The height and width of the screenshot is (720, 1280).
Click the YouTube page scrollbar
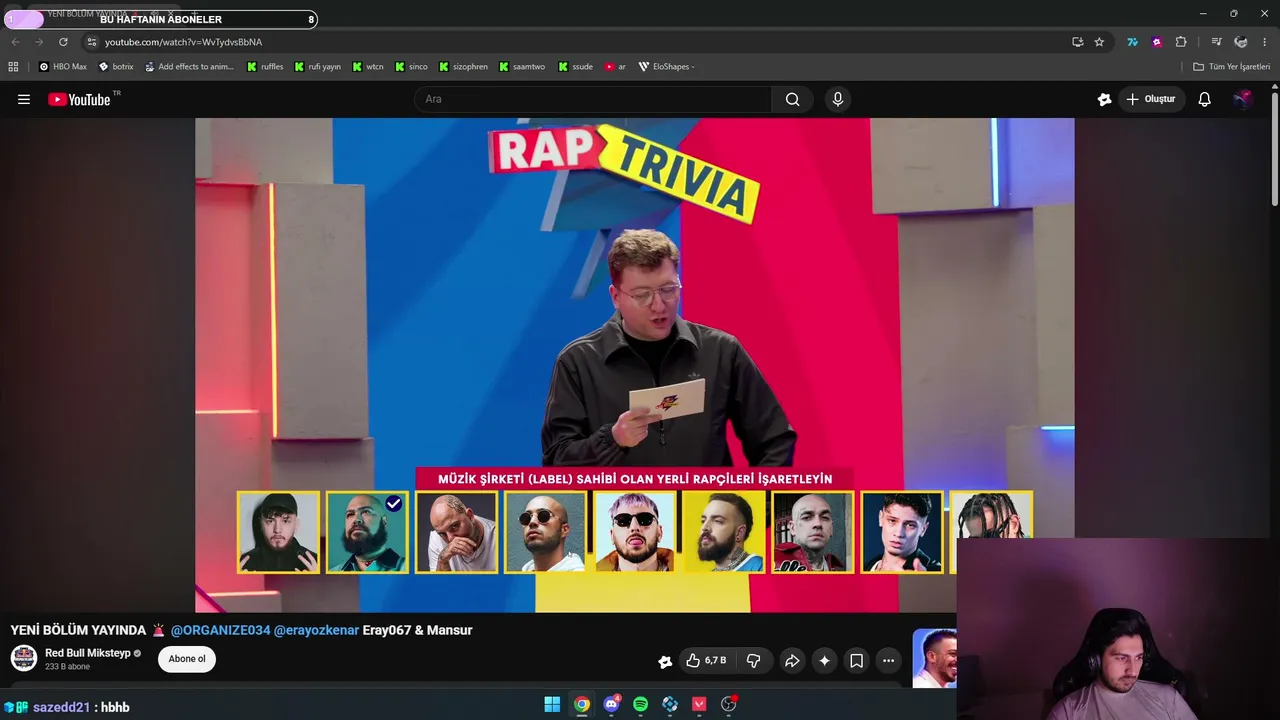[x=1275, y=149]
